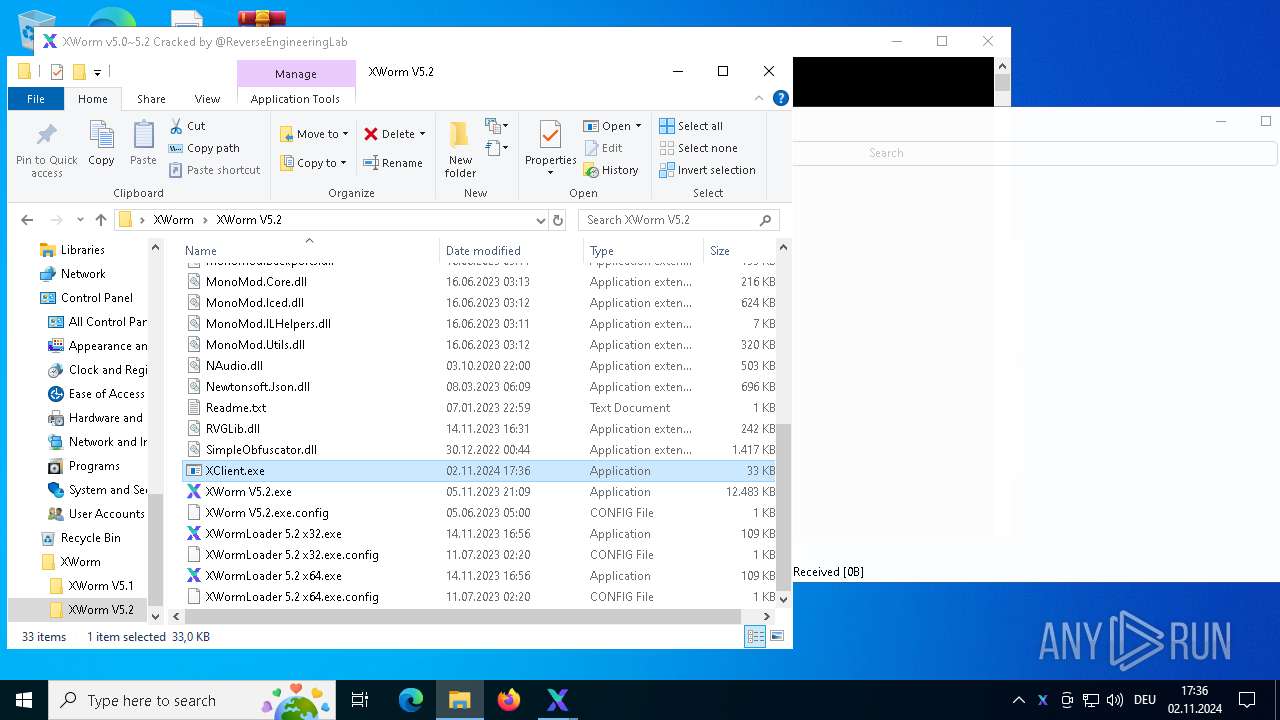This screenshot has width=1280, height=720.
Task: Open the File menu tab
Action: click(36, 99)
